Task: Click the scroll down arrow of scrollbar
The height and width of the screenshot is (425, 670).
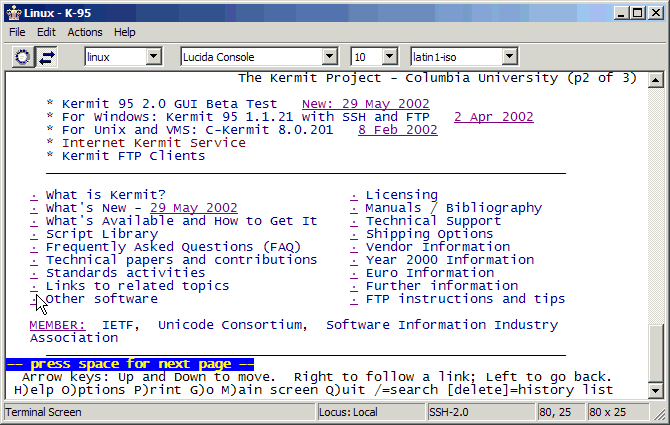Action: tap(655, 390)
